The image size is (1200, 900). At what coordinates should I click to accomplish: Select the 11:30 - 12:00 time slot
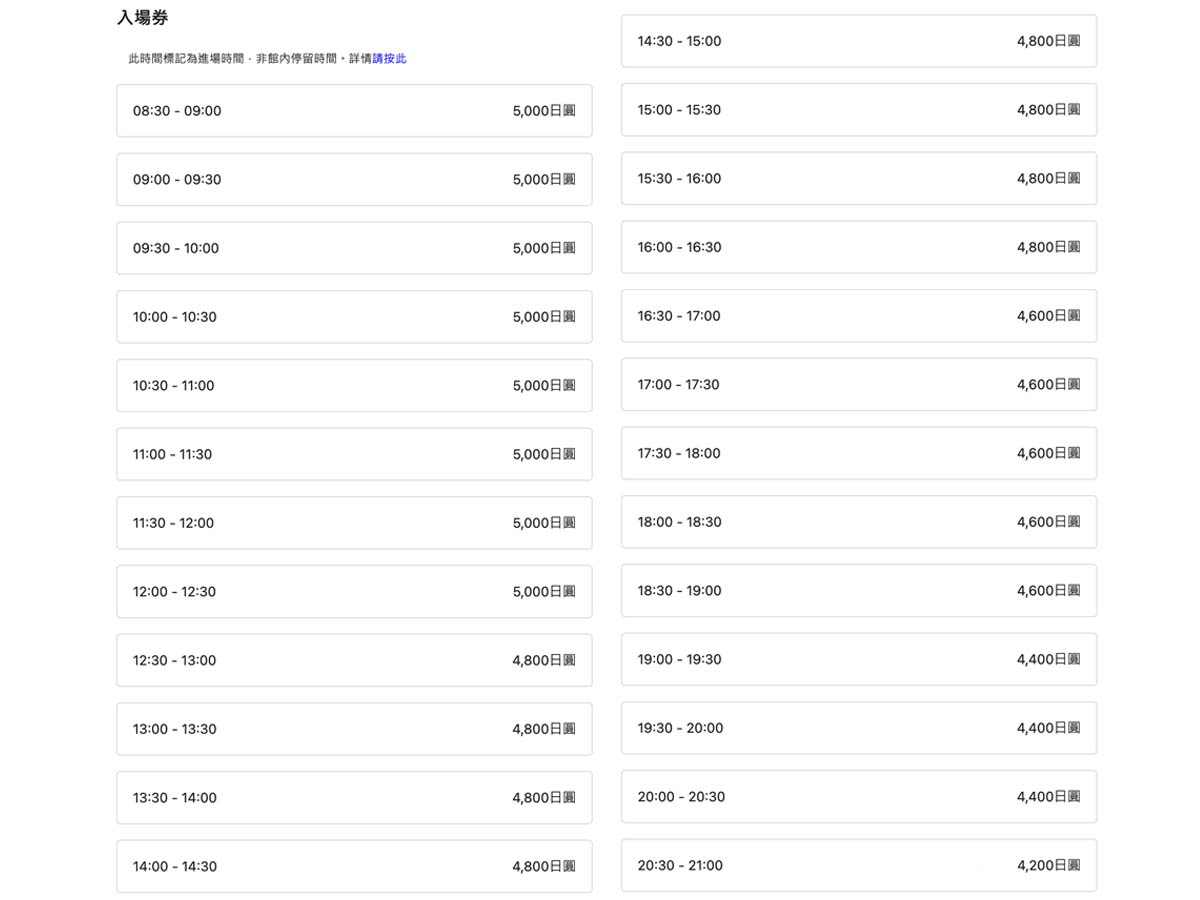pyautogui.click(x=354, y=523)
